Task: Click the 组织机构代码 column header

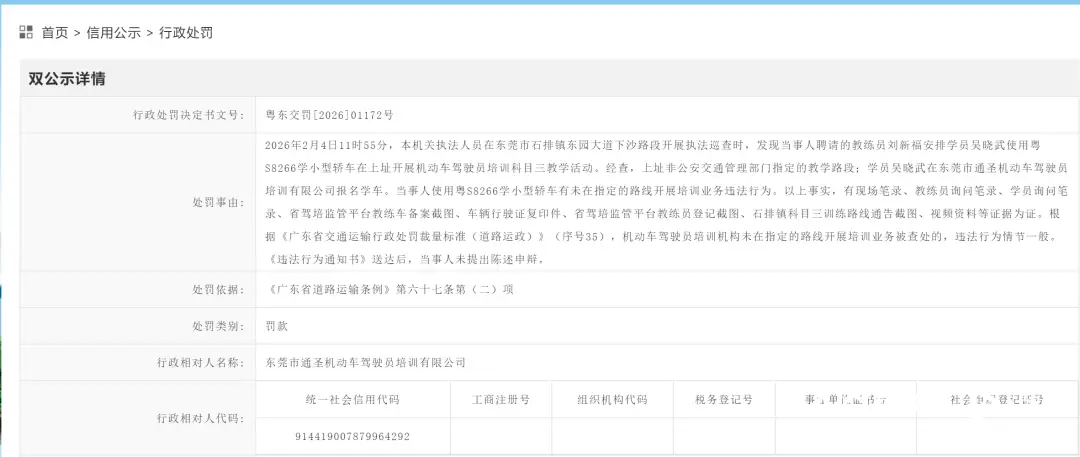Action: (612, 399)
